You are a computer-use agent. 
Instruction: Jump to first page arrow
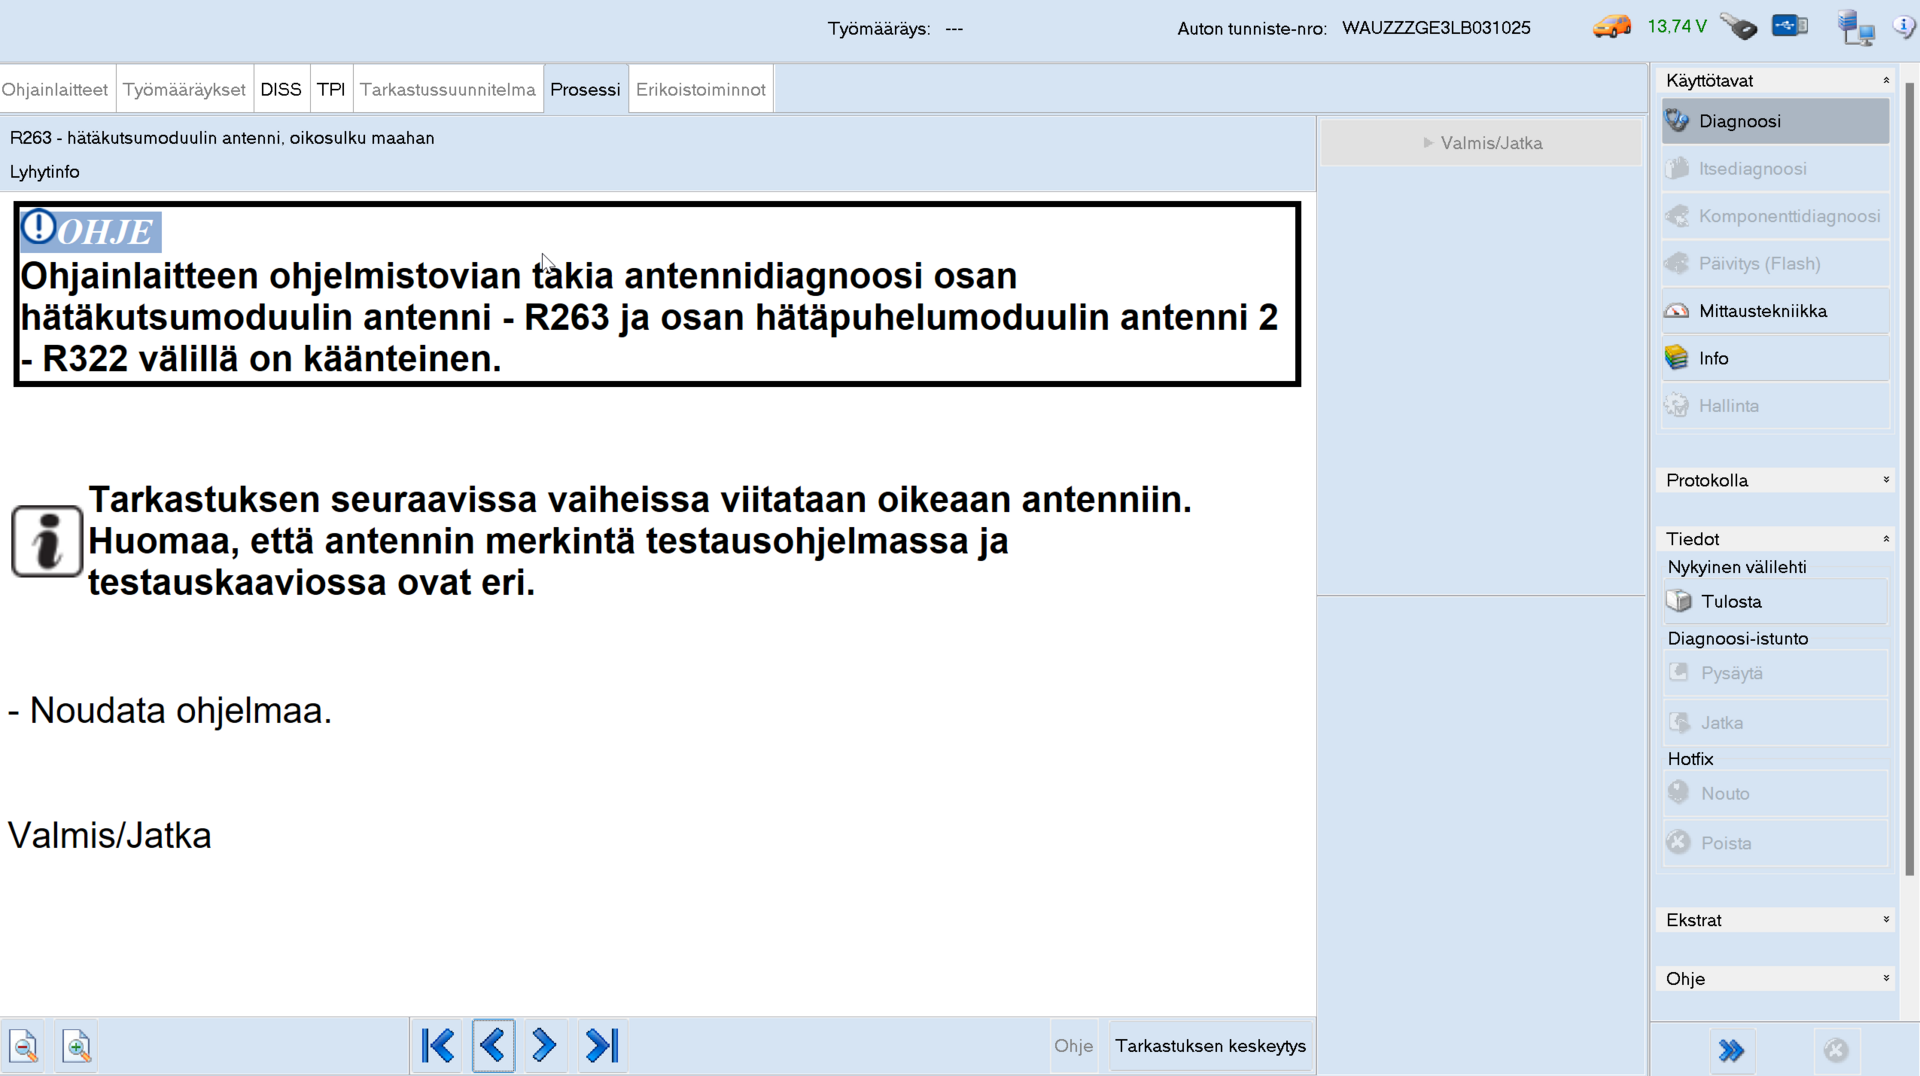(x=438, y=1046)
